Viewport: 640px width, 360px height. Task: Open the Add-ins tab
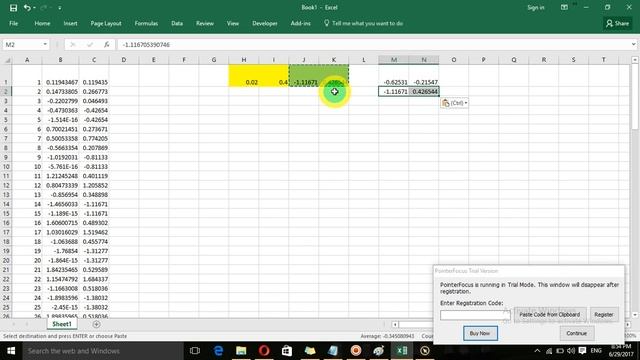click(300, 23)
